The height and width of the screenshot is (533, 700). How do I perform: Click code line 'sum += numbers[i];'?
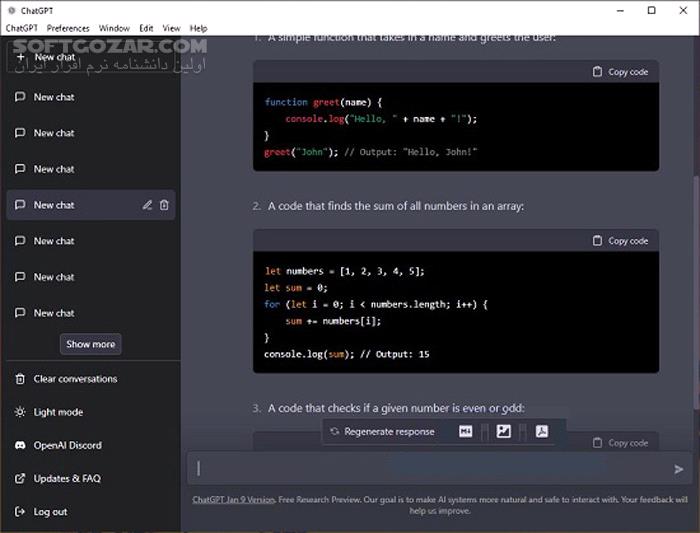[x=333, y=321]
